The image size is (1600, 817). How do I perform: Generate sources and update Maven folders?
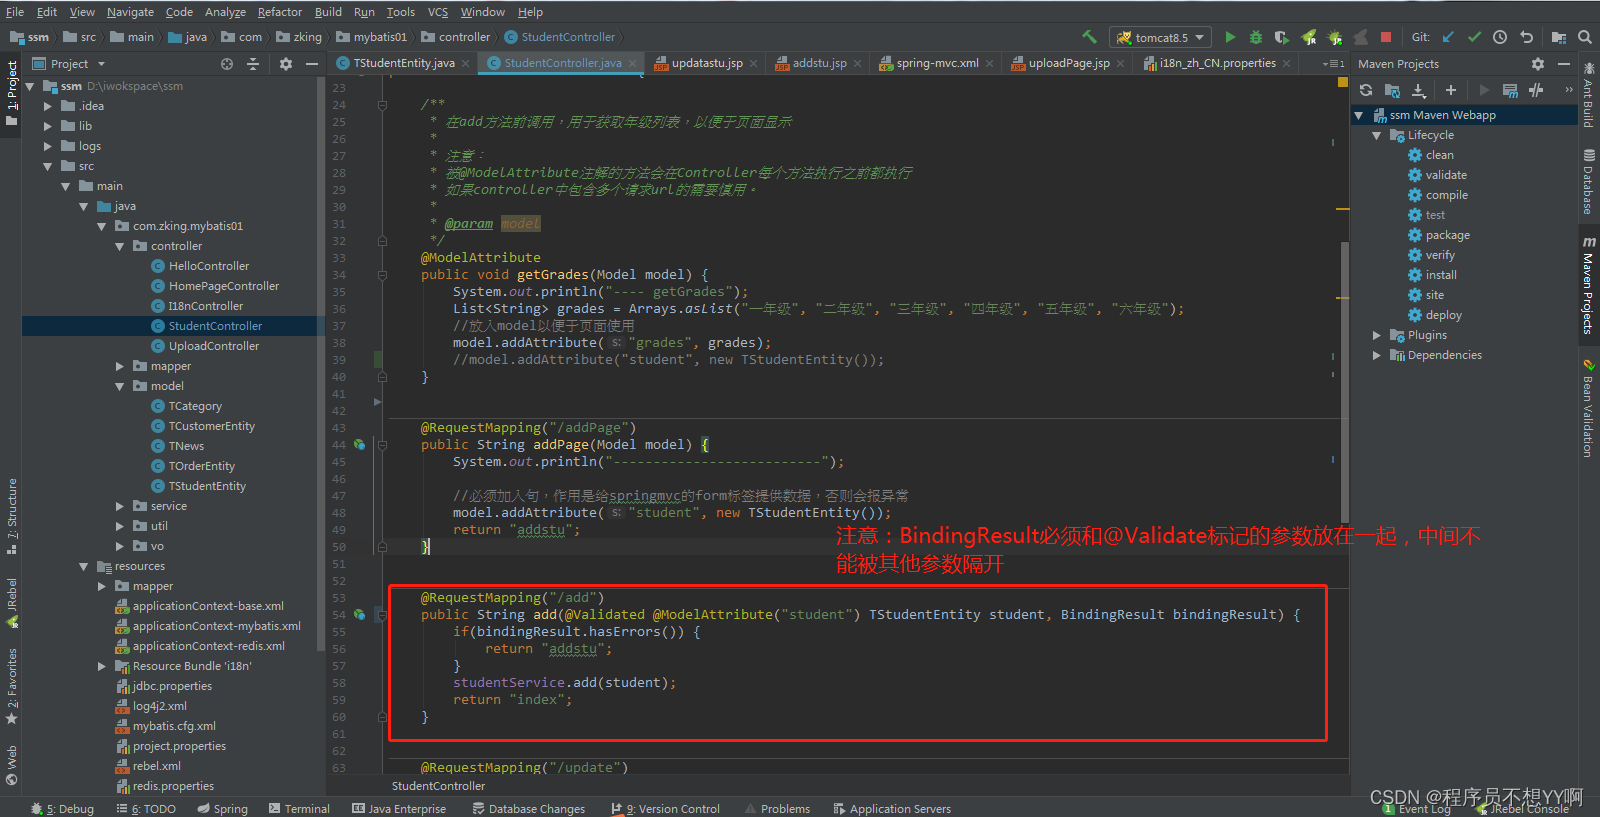1392,90
